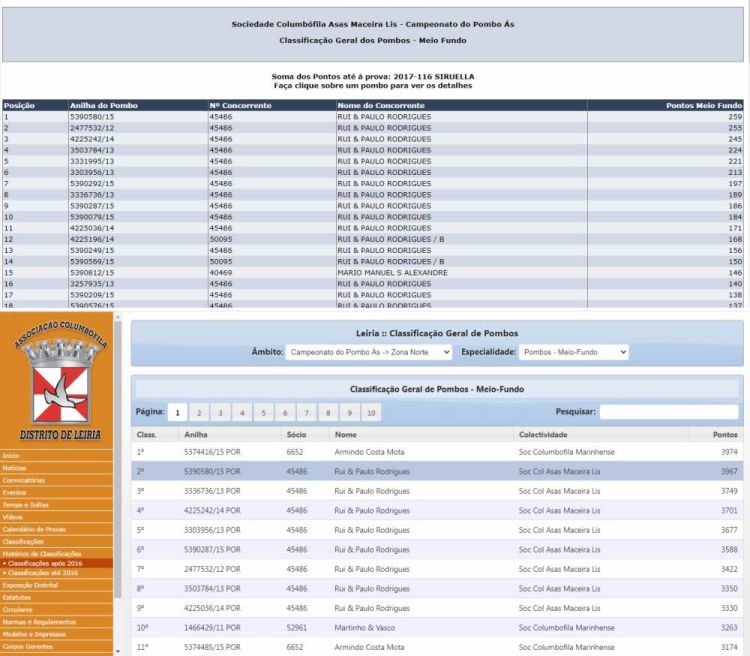Select the 6º row, anilha 5390287/15 POR
Image resolution: width=750 pixels, height=656 pixels.
pos(437,549)
